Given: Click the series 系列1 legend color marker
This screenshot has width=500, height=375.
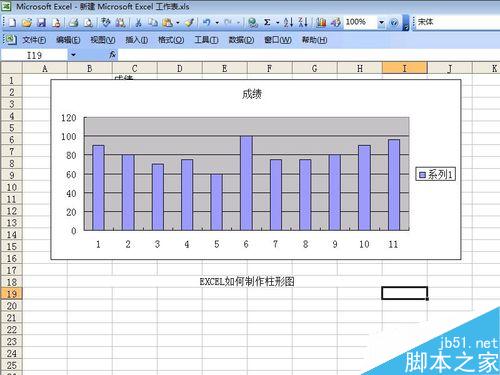Looking at the screenshot, I should point(422,175).
